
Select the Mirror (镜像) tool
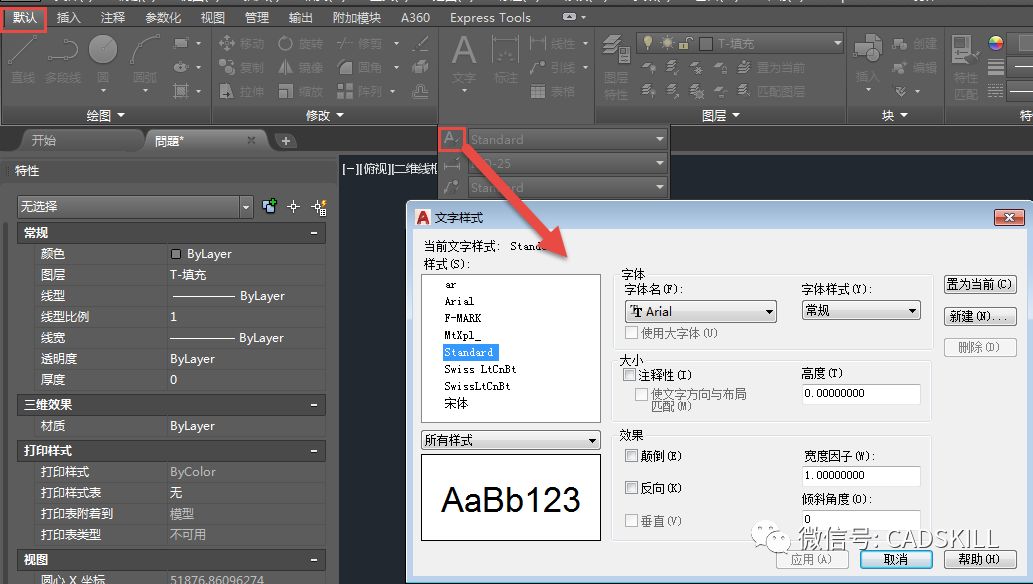[300, 68]
